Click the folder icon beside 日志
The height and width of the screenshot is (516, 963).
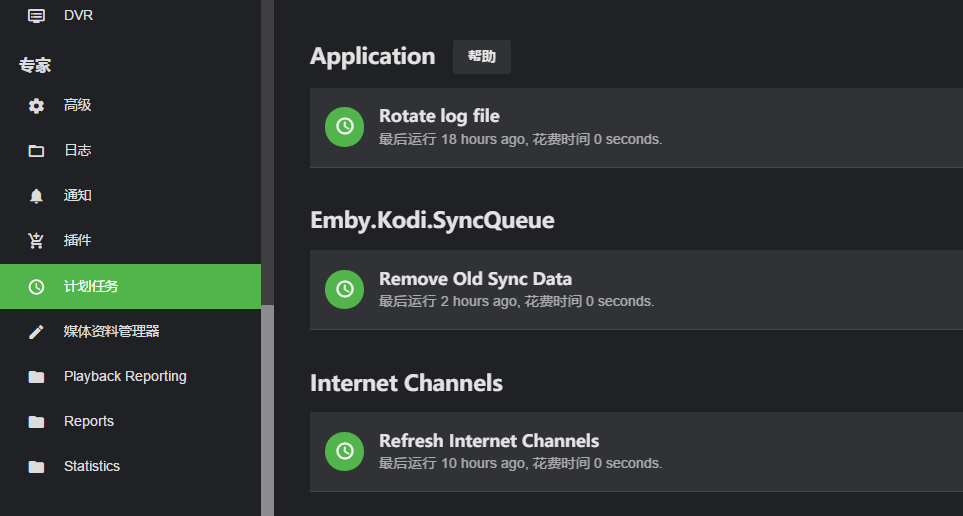[x=36, y=151]
